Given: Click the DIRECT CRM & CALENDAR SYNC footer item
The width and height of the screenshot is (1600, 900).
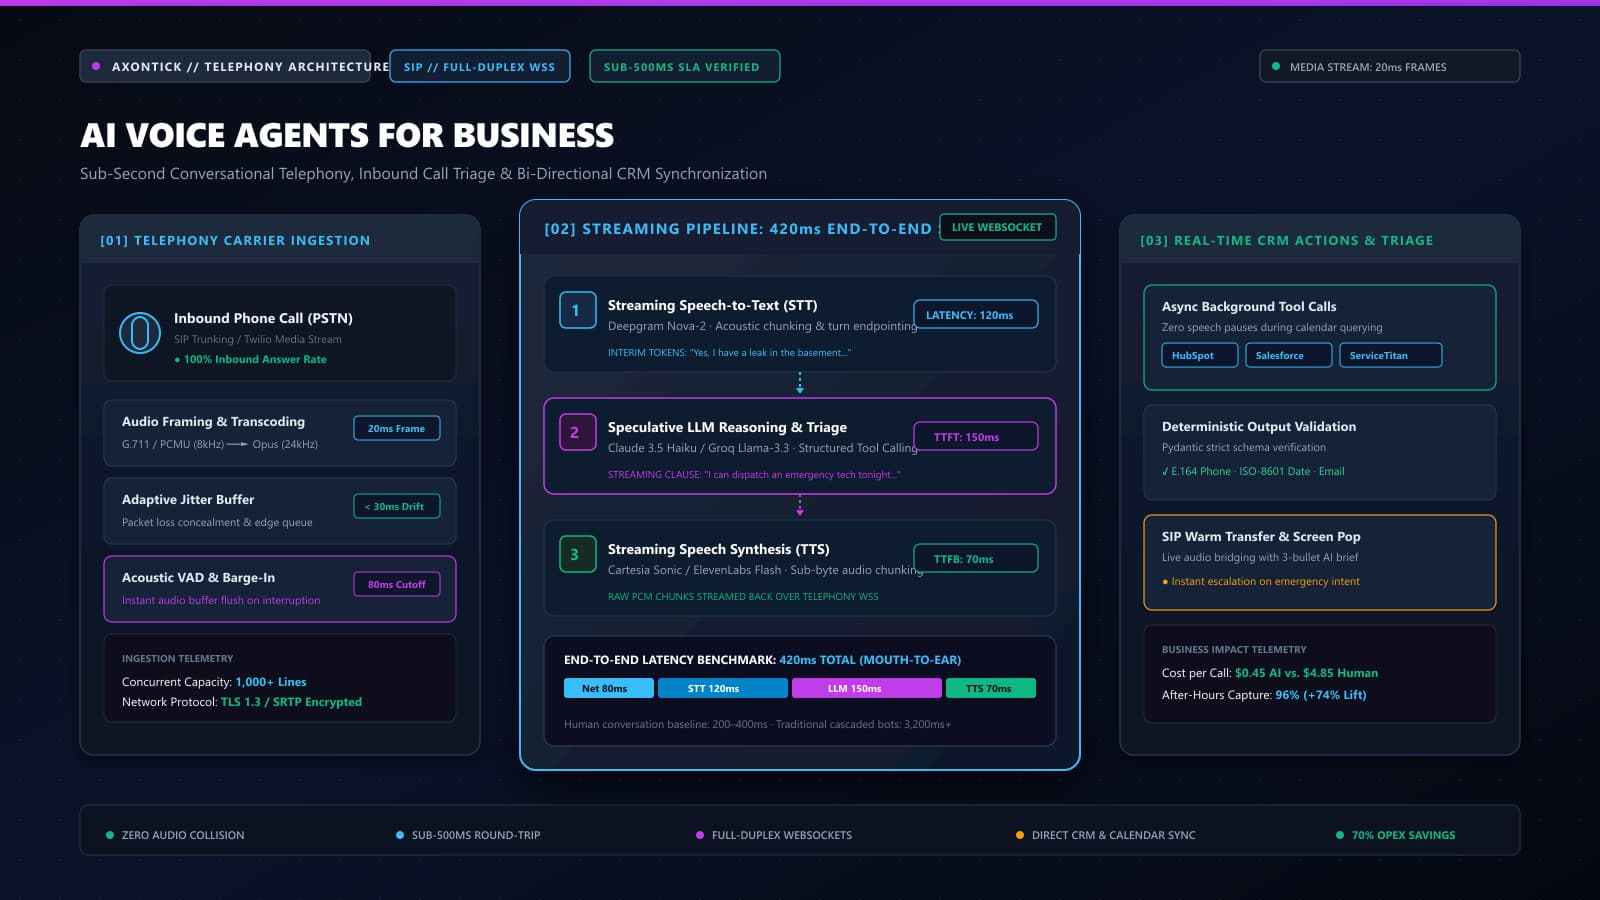Looking at the screenshot, I should coord(1105,835).
